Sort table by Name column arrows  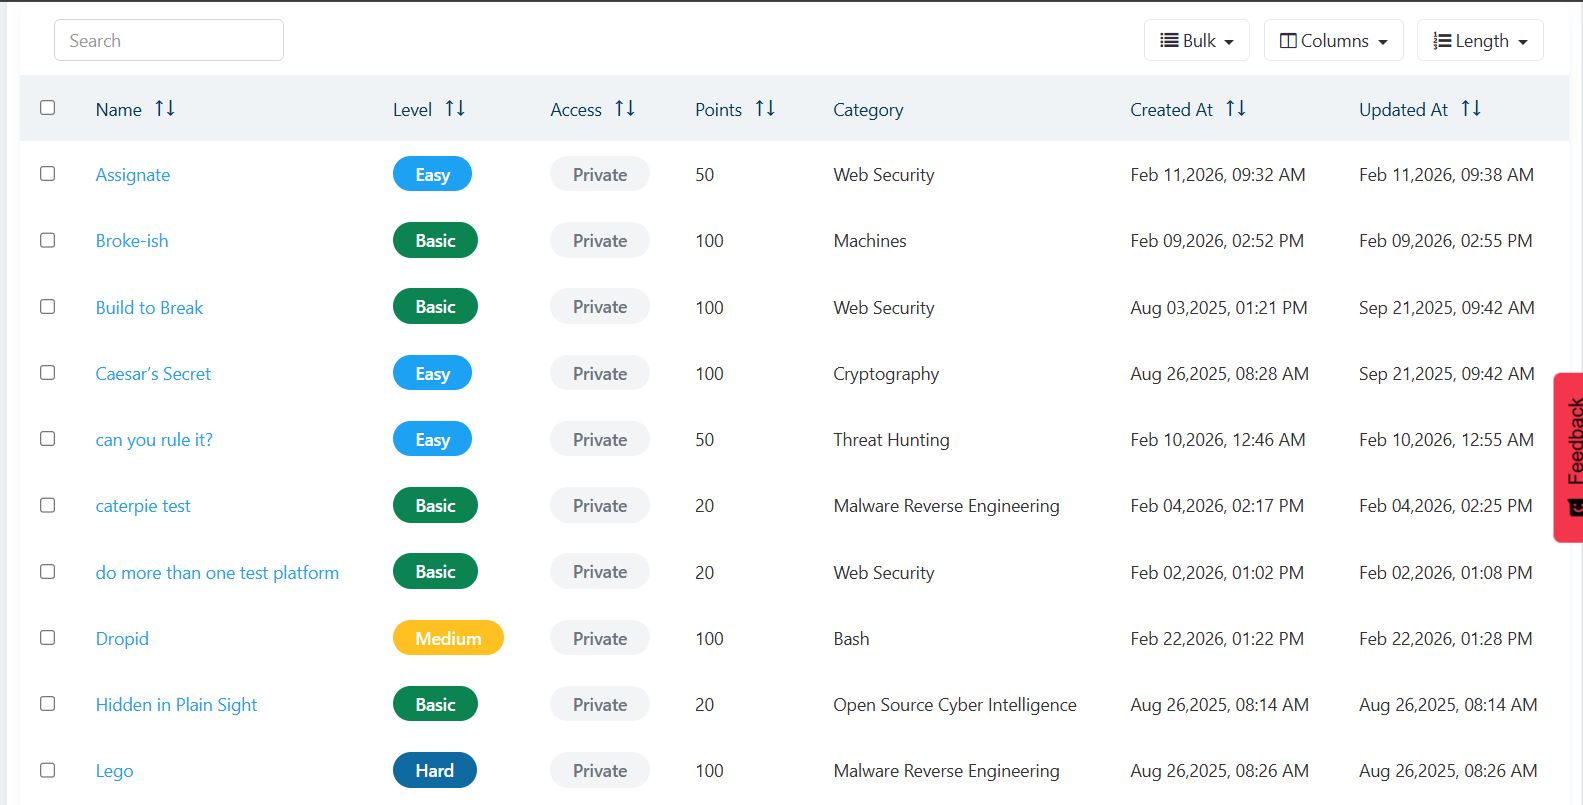pos(165,108)
